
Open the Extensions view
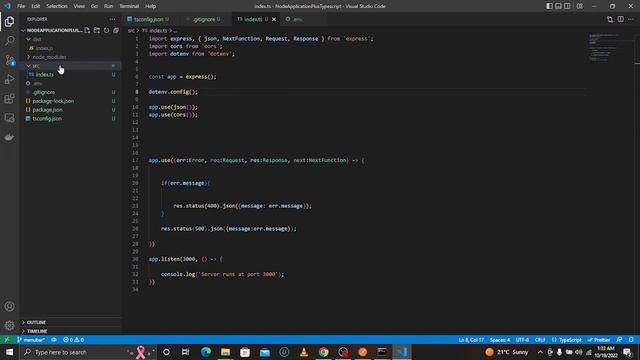(9, 98)
